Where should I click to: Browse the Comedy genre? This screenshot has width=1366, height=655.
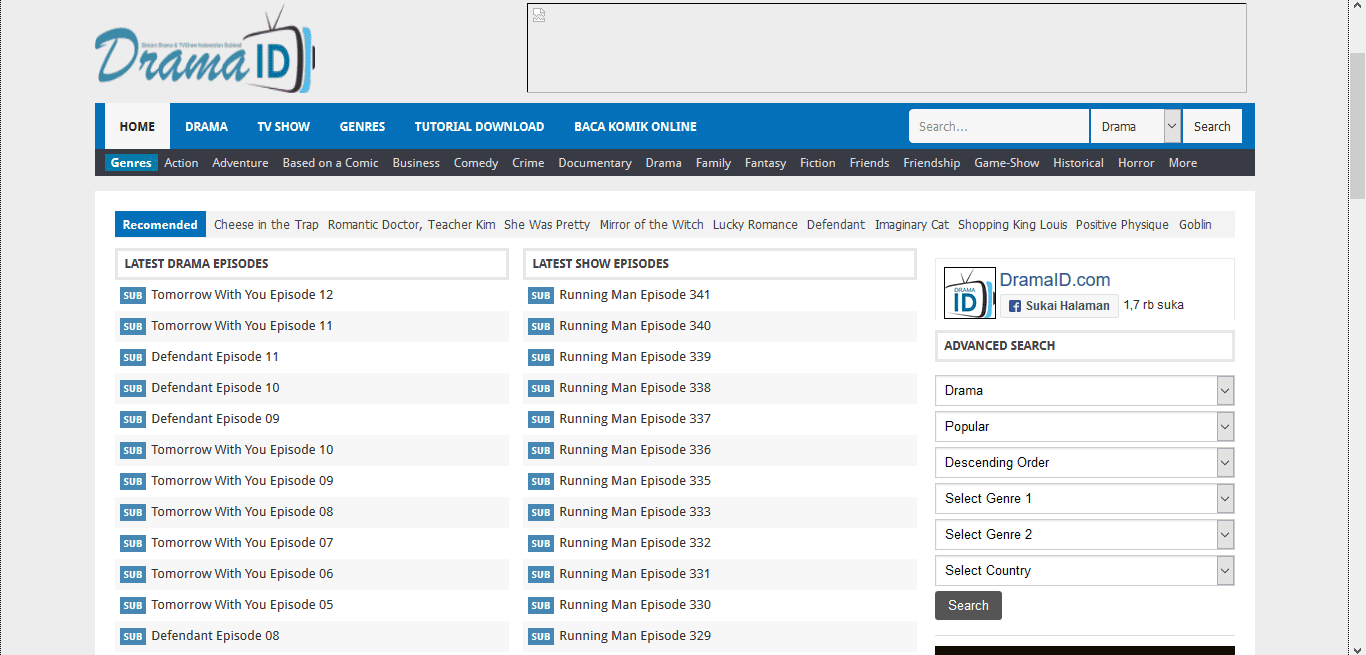(476, 163)
